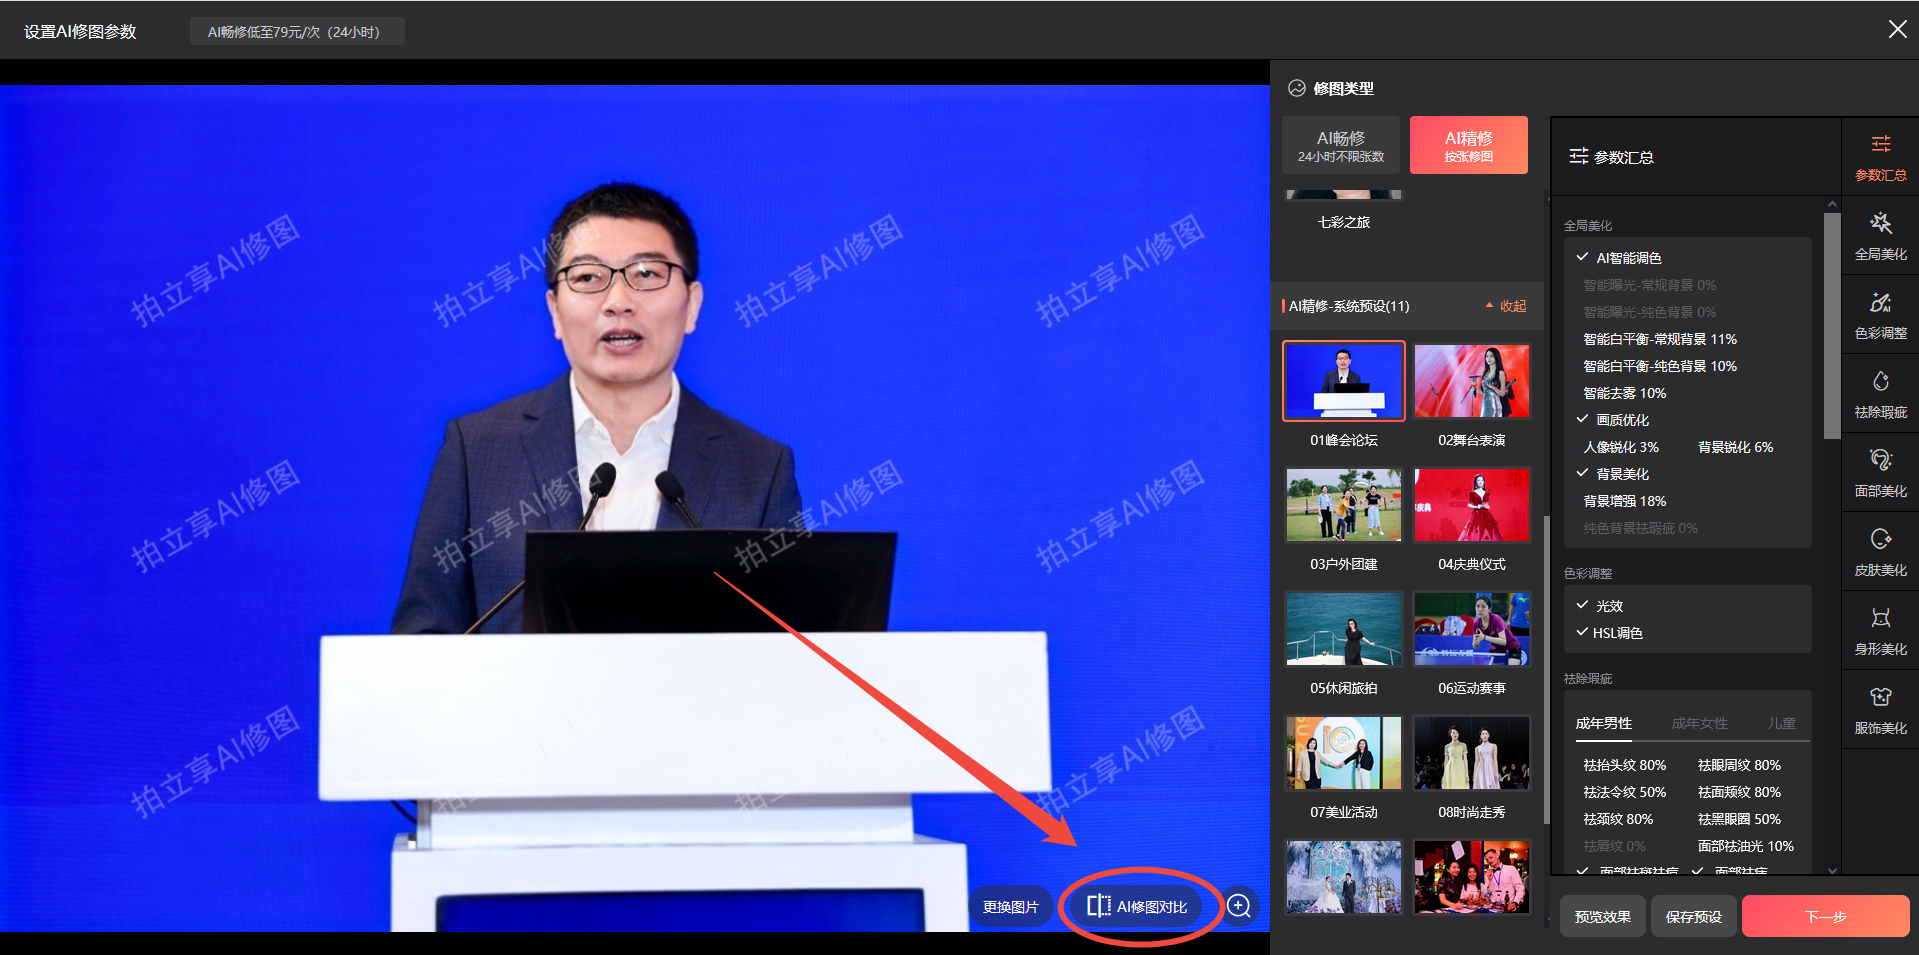Select the 皮肤美化 sidebar icon

[1880, 552]
